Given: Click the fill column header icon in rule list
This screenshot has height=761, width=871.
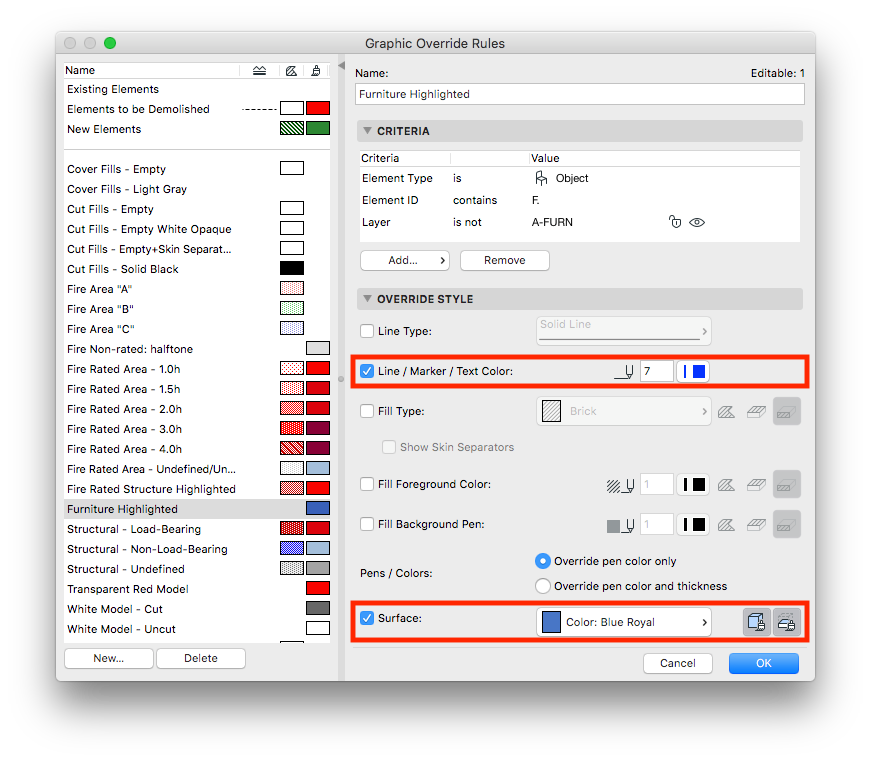Looking at the screenshot, I should pyautogui.click(x=291, y=71).
